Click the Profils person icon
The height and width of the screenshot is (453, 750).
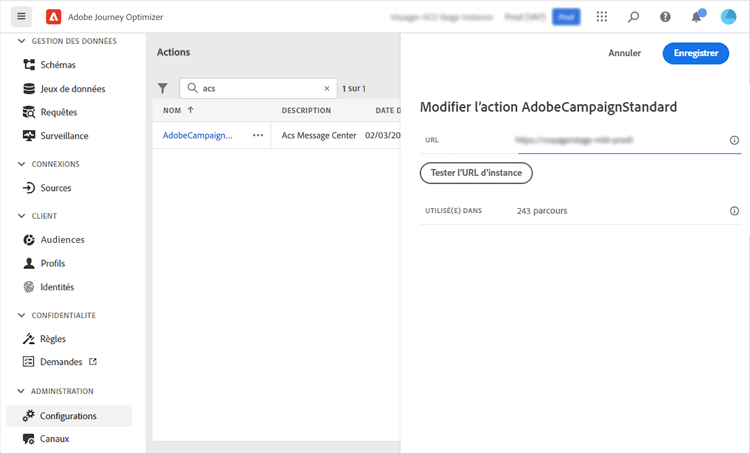29,263
